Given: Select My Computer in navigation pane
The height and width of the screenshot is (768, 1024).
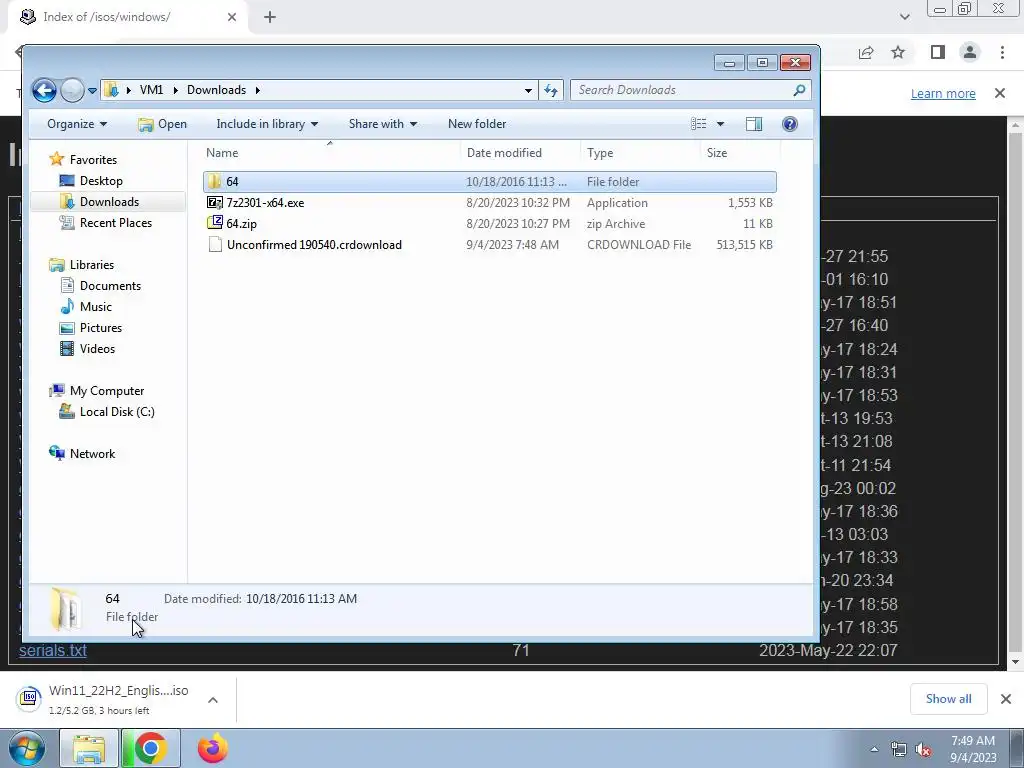Looking at the screenshot, I should (107, 391).
